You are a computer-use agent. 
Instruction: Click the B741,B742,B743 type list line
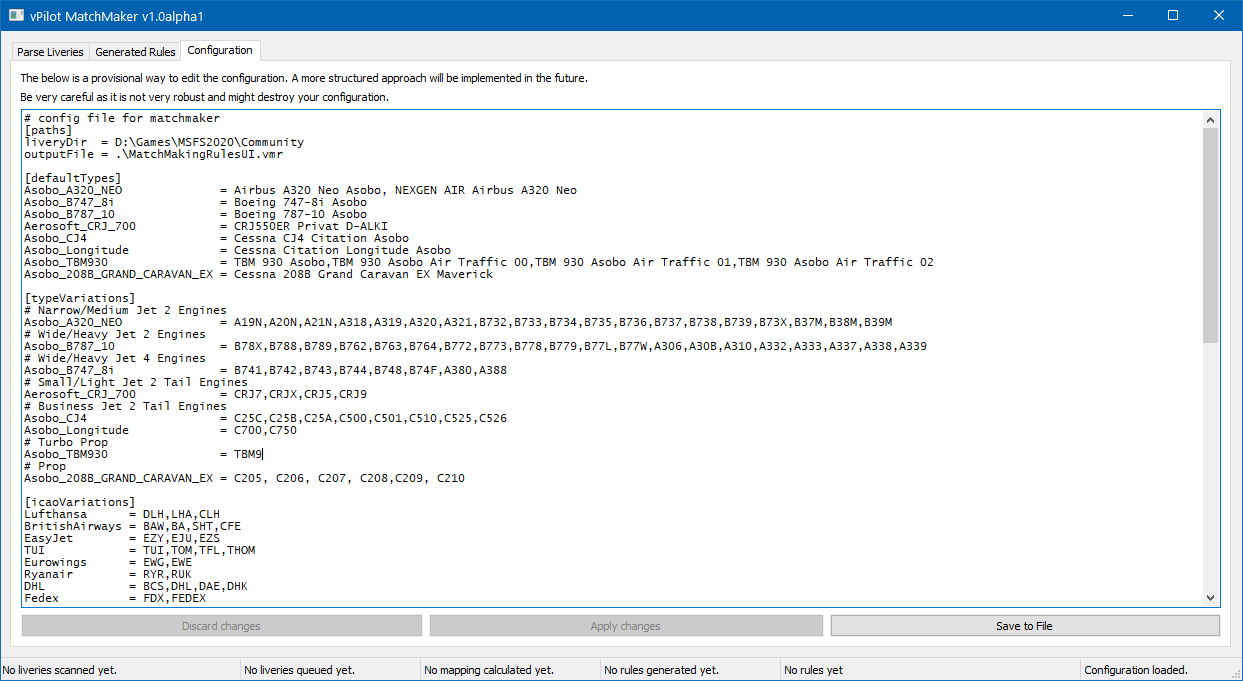[x=266, y=370]
